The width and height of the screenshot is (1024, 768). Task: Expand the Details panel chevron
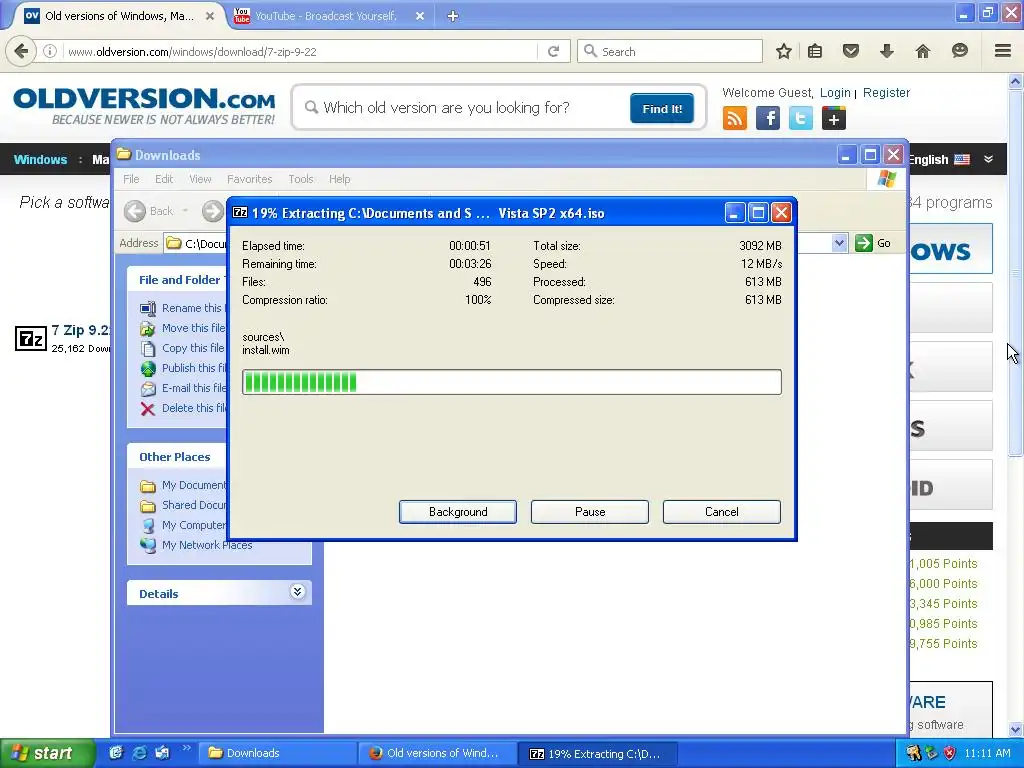pos(297,592)
